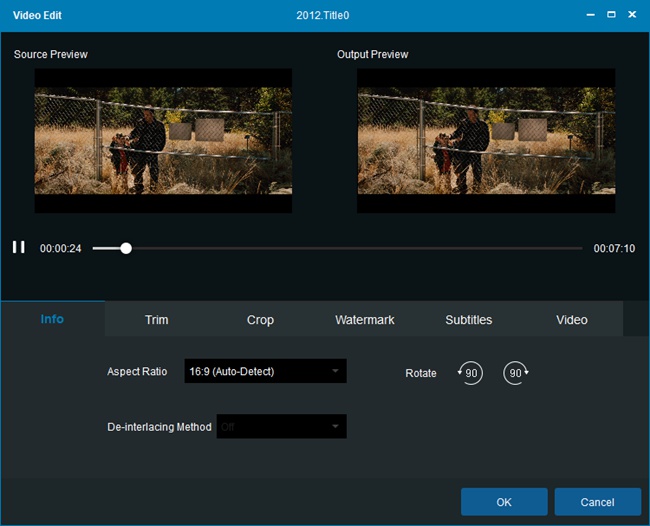Expand the Aspect Ratio dropdown
650x526 pixels.
click(265, 371)
